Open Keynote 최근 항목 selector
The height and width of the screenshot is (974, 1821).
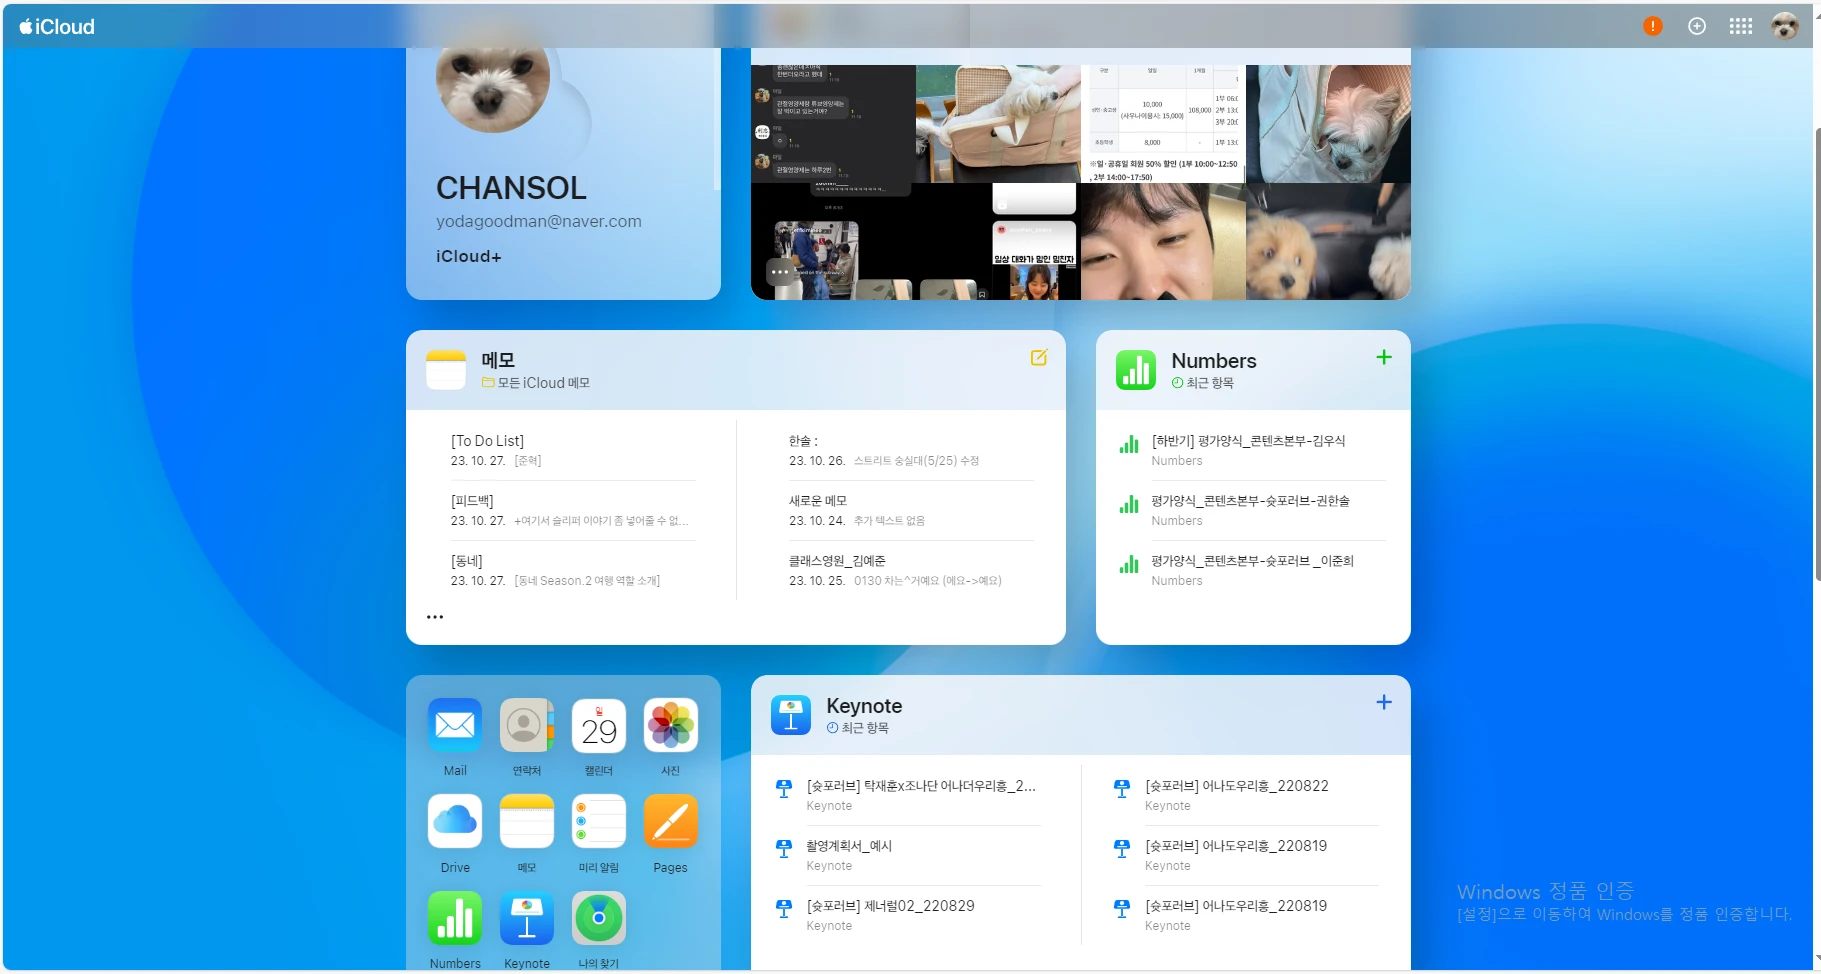[858, 728]
